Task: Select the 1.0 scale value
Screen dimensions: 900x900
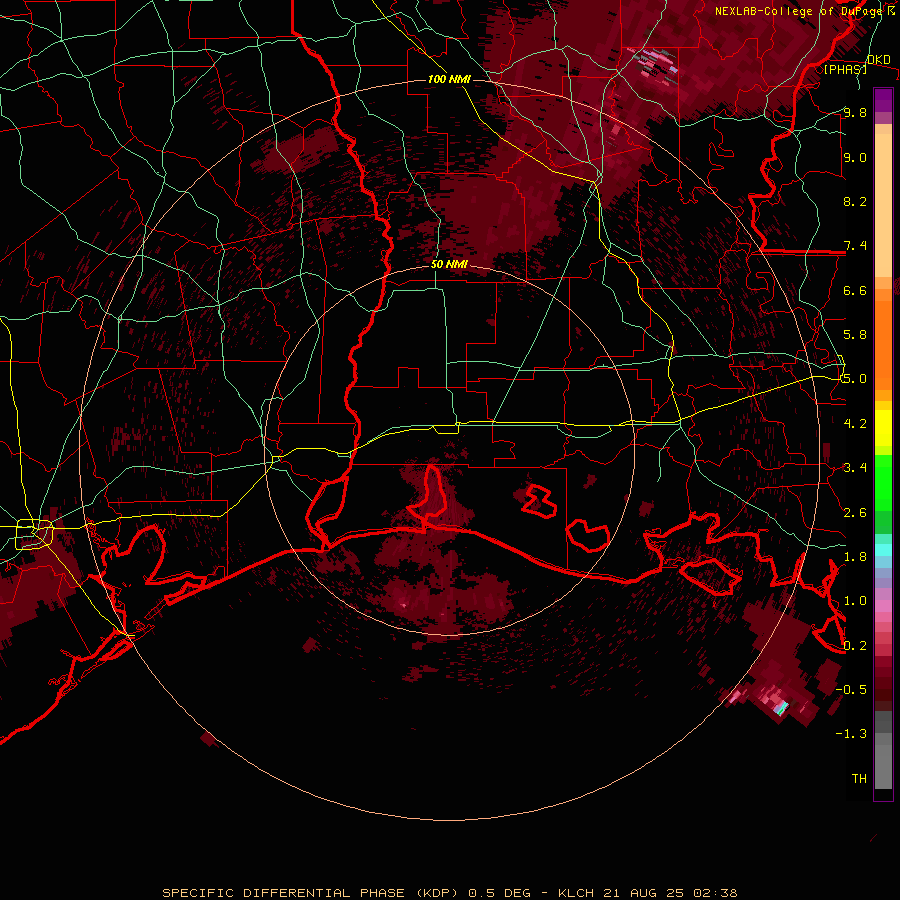Action: (855, 601)
